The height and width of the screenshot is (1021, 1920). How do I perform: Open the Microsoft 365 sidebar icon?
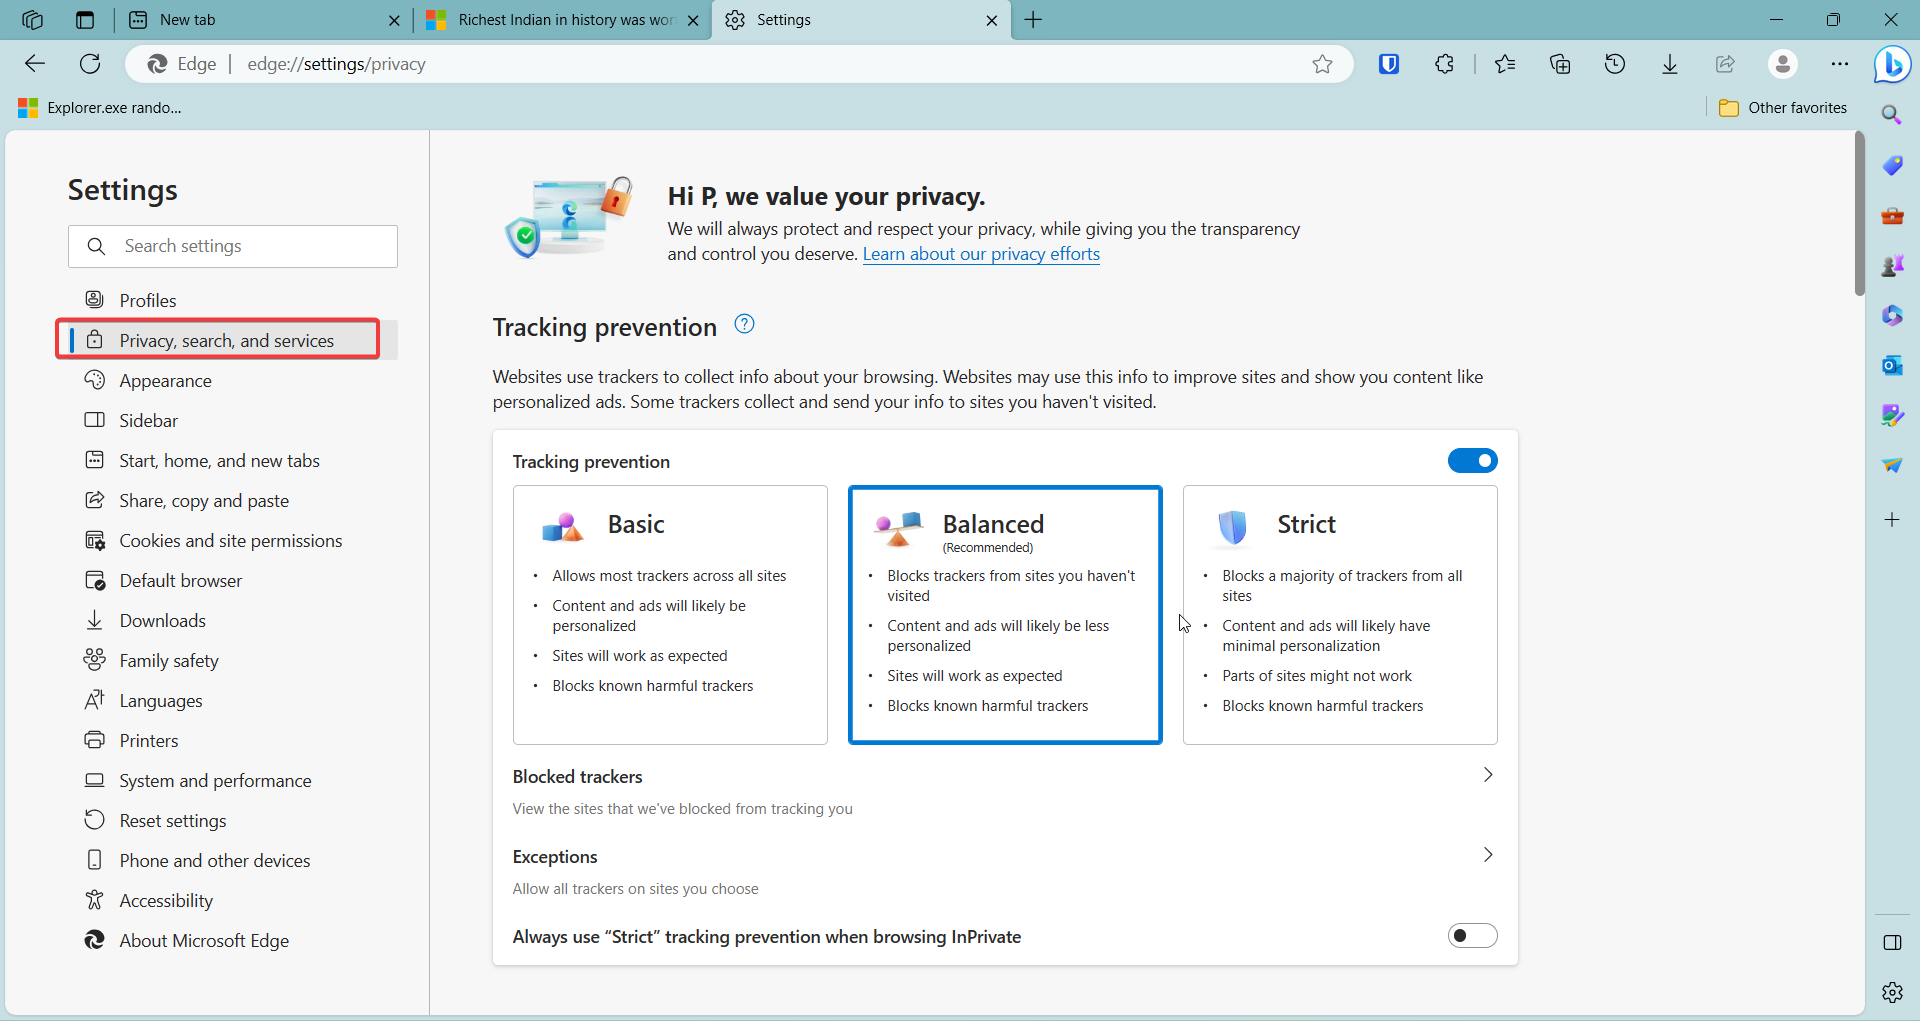pyautogui.click(x=1892, y=316)
